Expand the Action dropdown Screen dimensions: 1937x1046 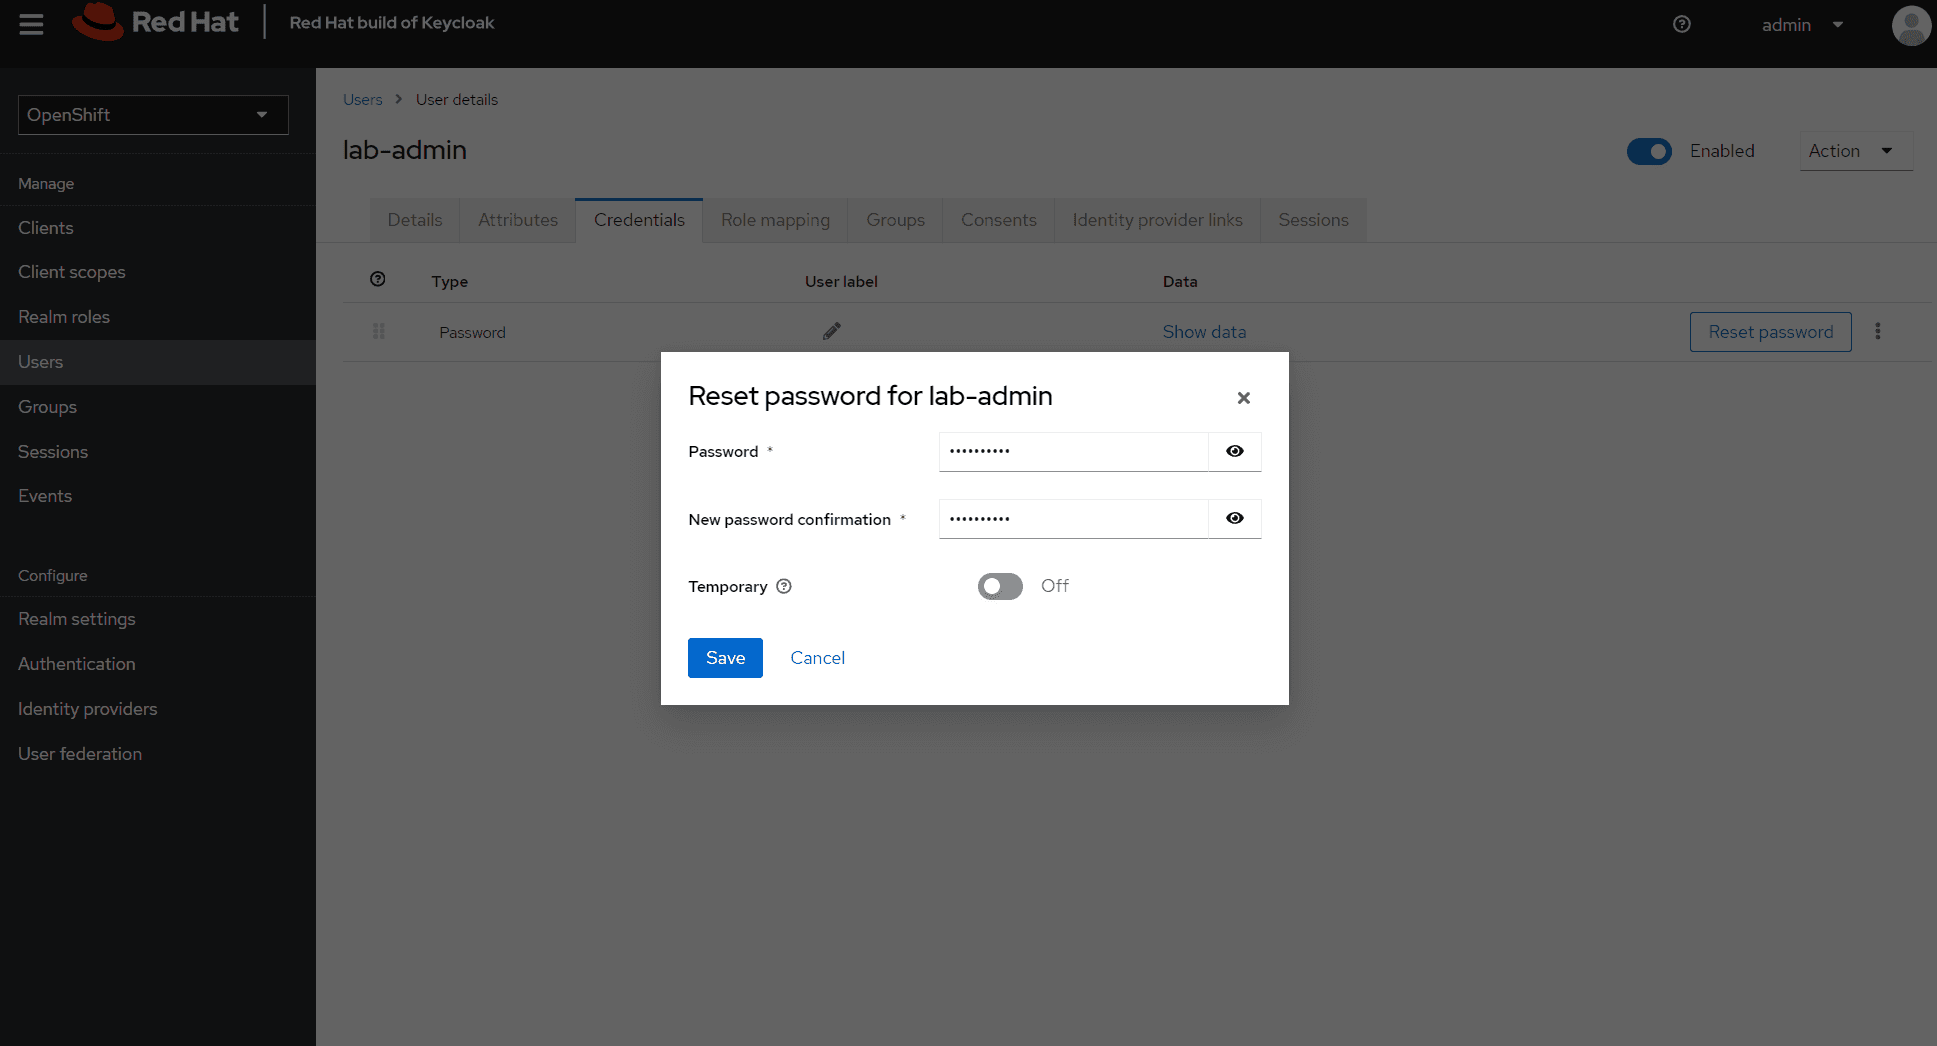pyautogui.click(x=1855, y=151)
